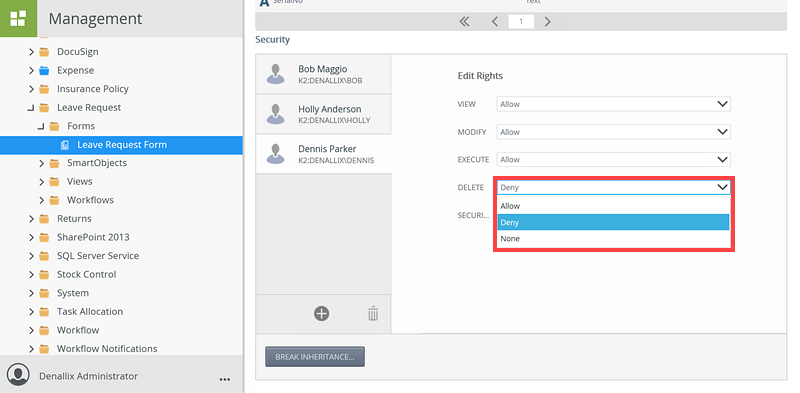Click Dennis Parker's avatar icon

276,154
